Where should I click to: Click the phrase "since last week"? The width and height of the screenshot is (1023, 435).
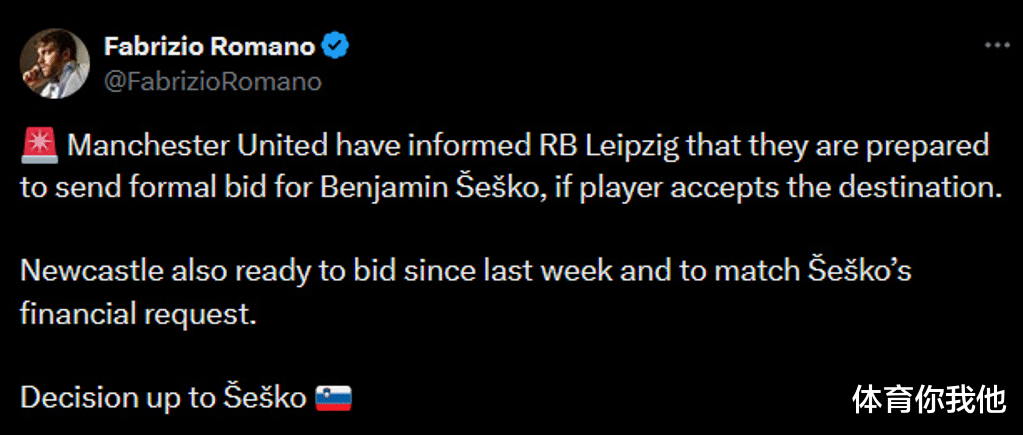pos(498,271)
